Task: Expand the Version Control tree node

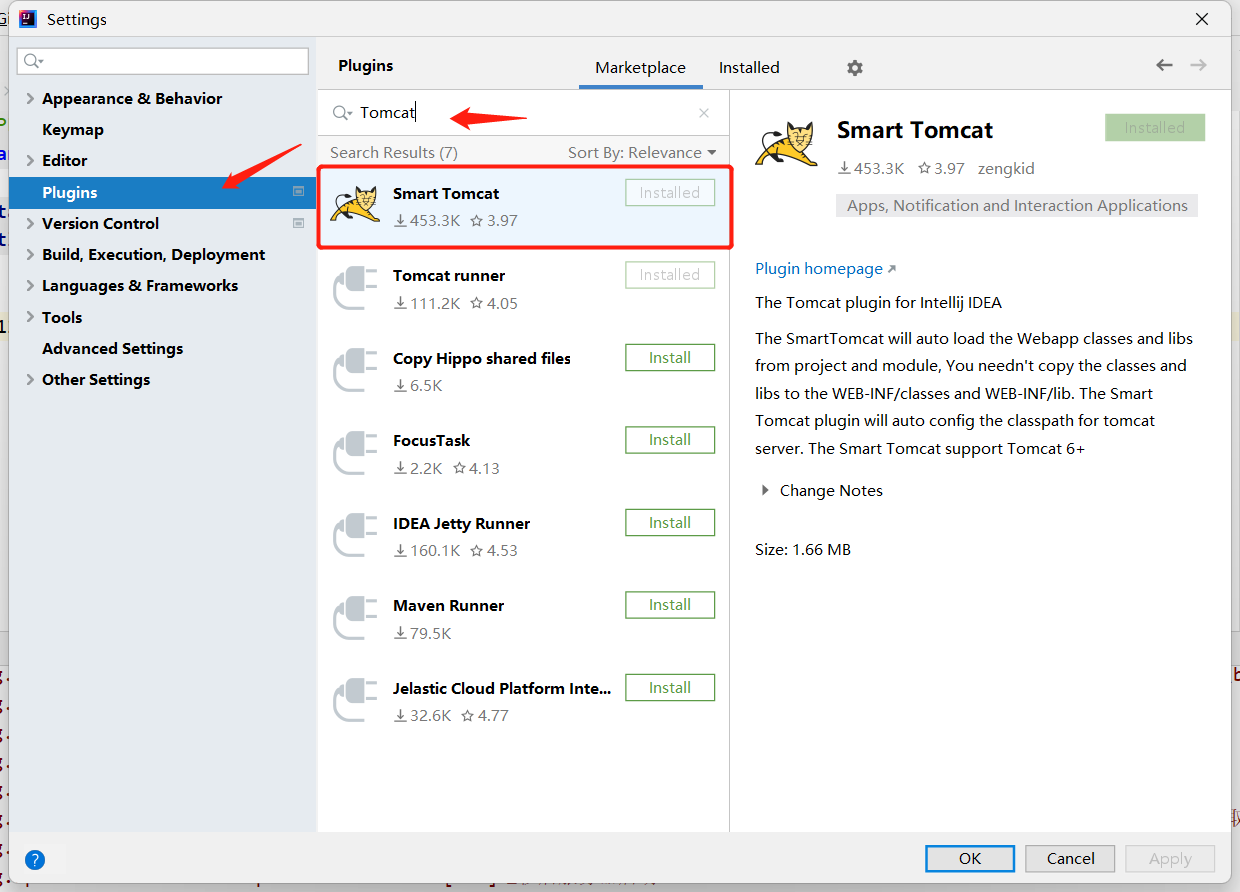Action: pyautogui.click(x=30, y=223)
